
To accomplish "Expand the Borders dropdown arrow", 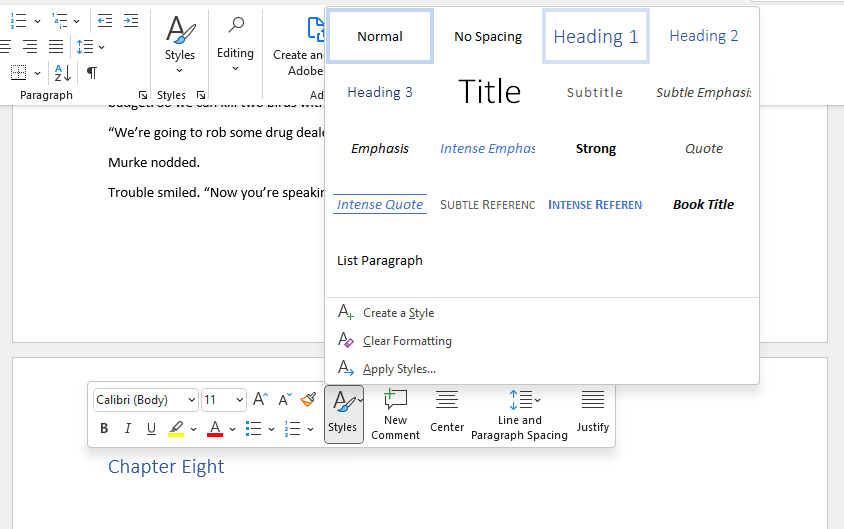I will click(37, 73).
